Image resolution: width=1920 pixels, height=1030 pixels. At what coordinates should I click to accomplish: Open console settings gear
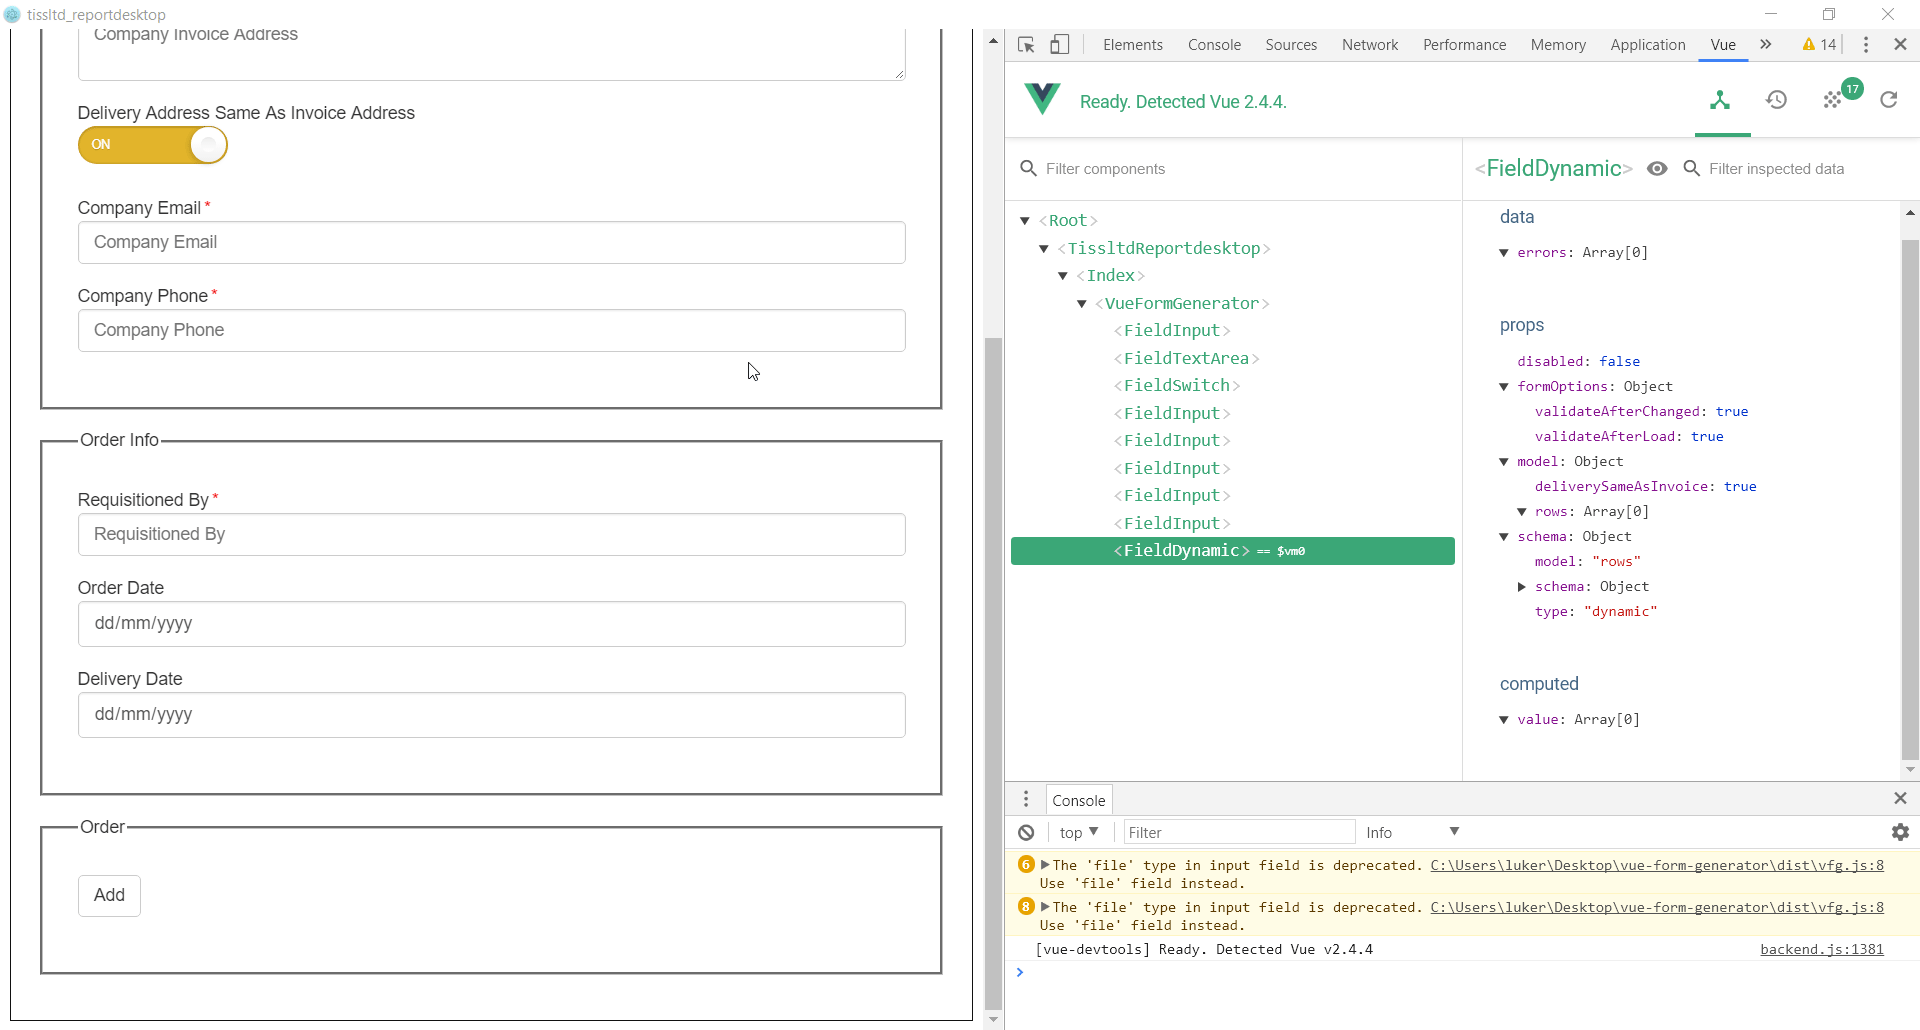[x=1899, y=832]
